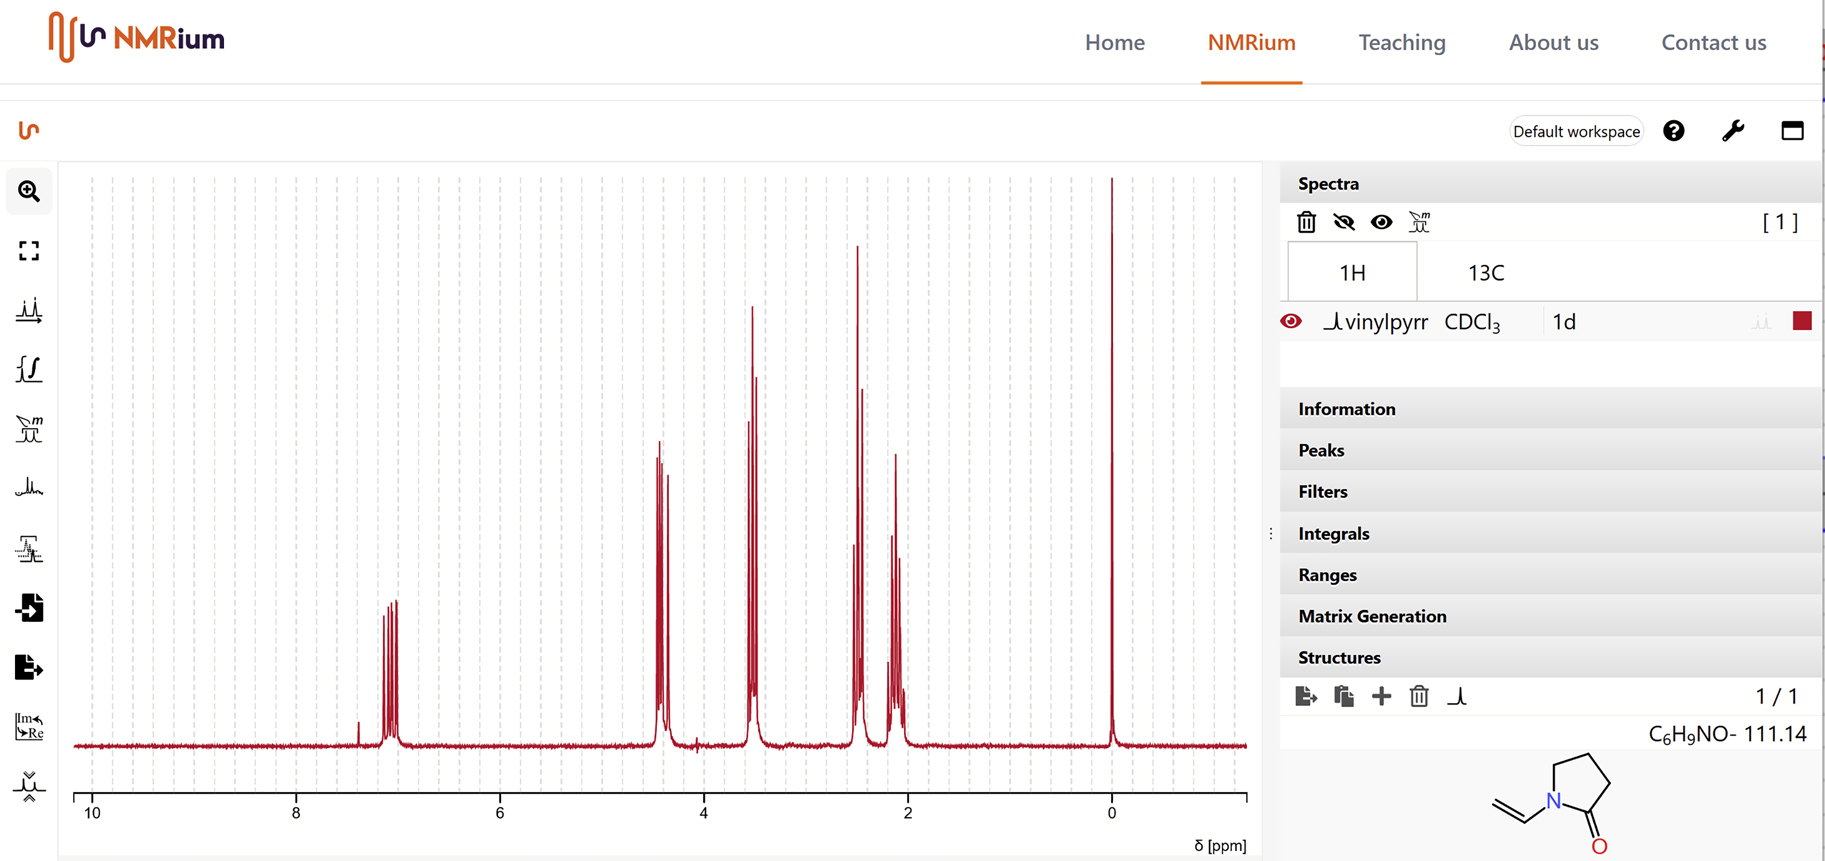Toggle visibility of vinylpyrr spectrum
The height and width of the screenshot is (861, 1825).
1291,322
